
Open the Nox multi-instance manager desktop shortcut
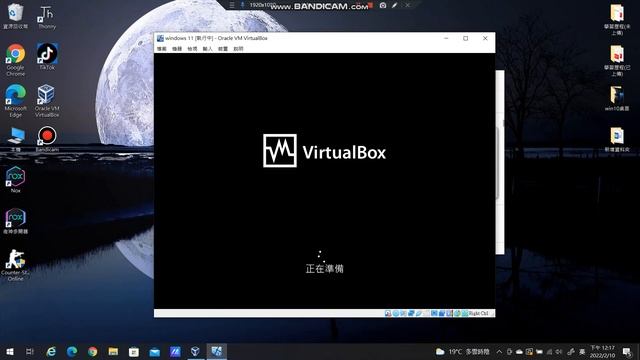16,220
